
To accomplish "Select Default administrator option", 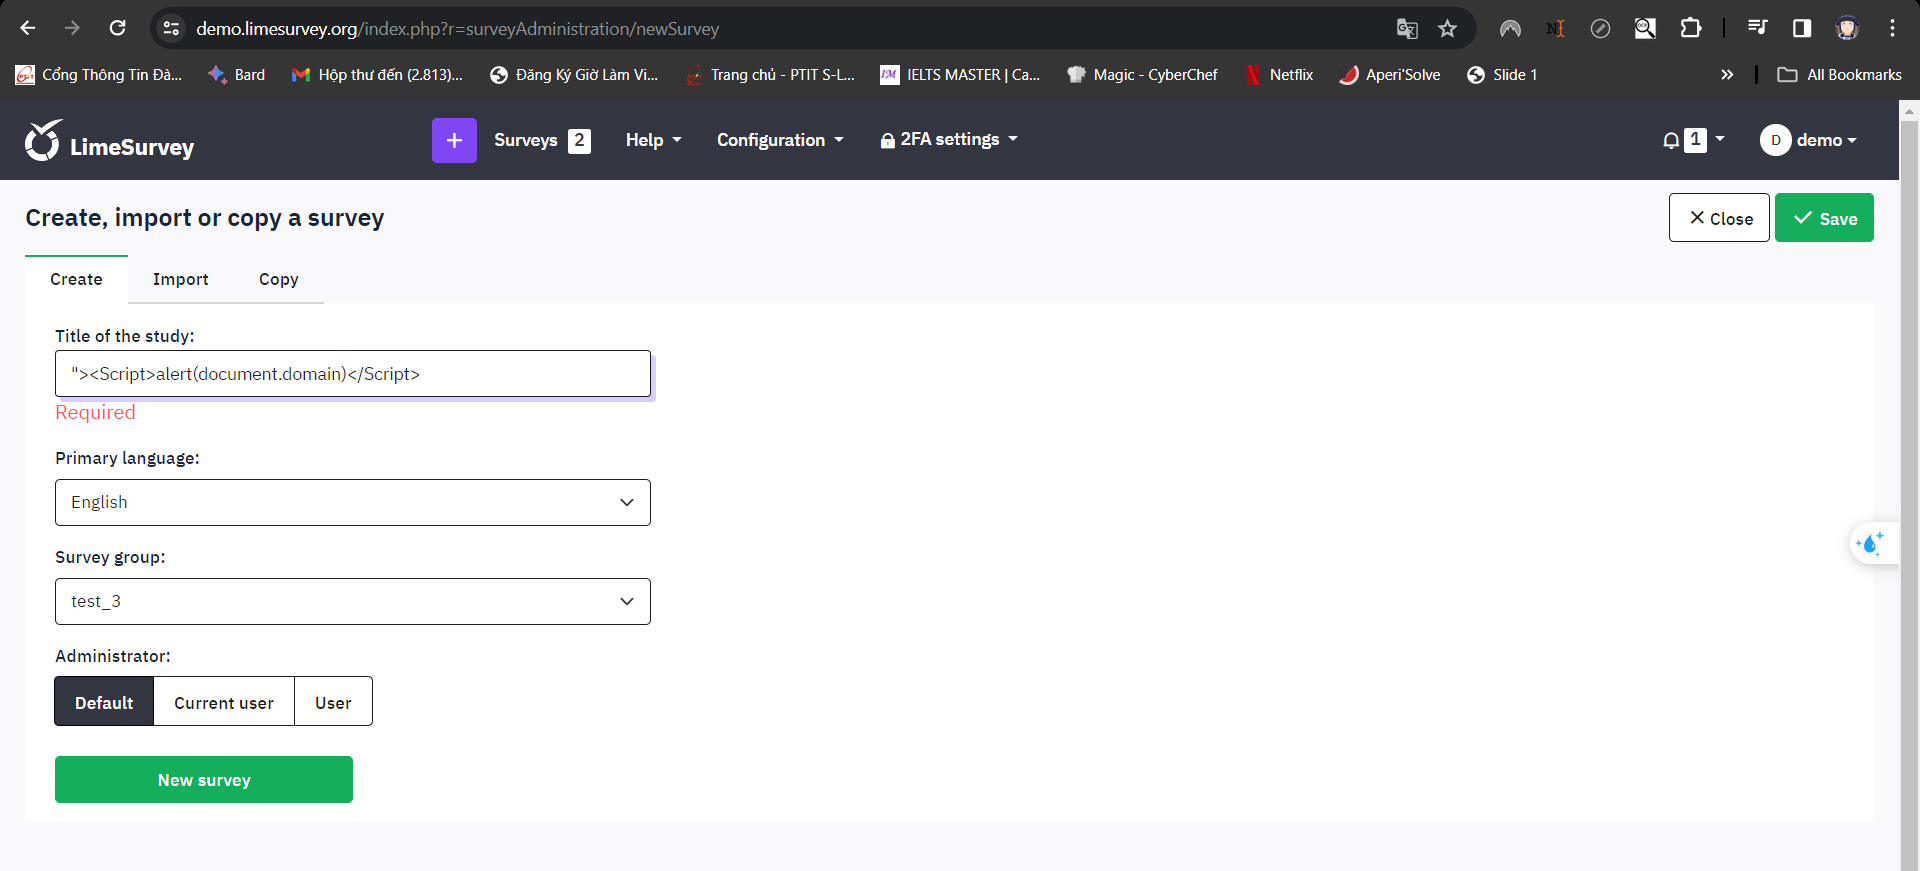I will point(104,702).
